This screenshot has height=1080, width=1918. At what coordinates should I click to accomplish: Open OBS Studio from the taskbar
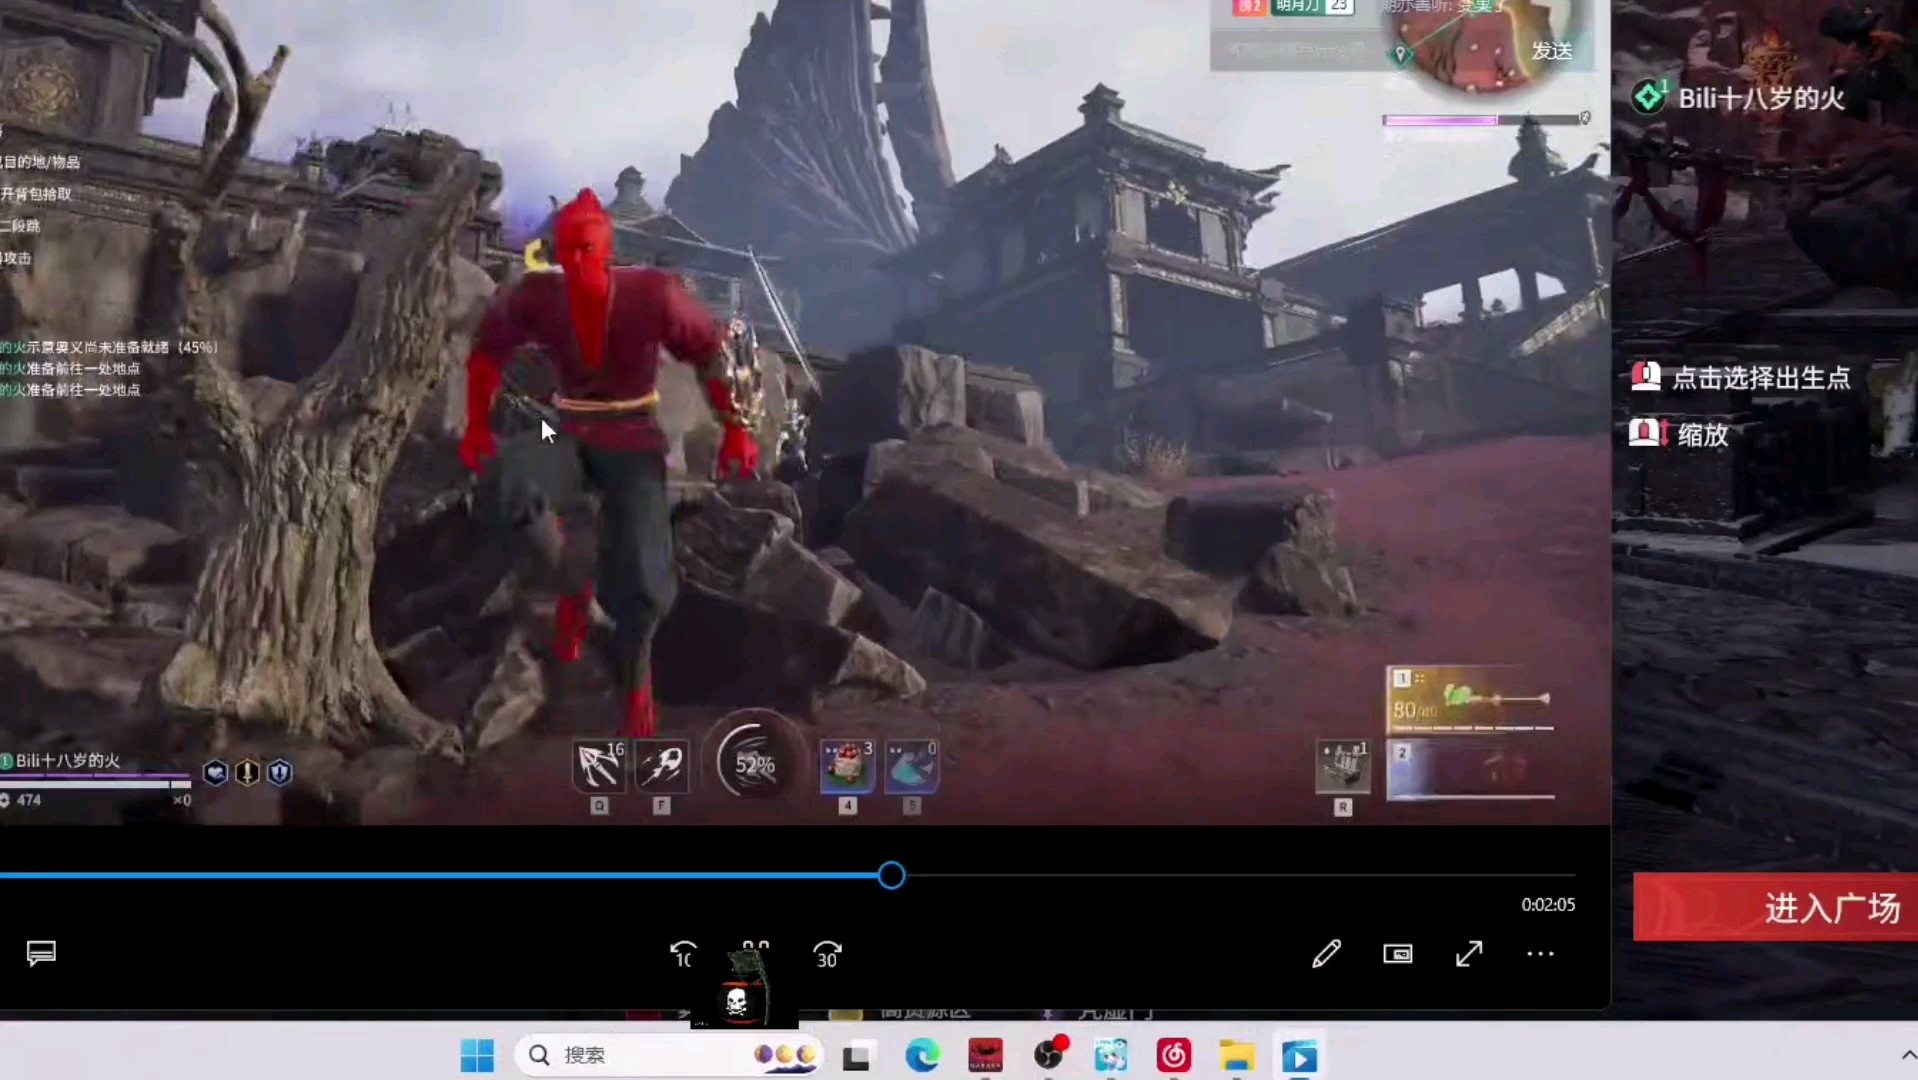click(1049, 1055)
